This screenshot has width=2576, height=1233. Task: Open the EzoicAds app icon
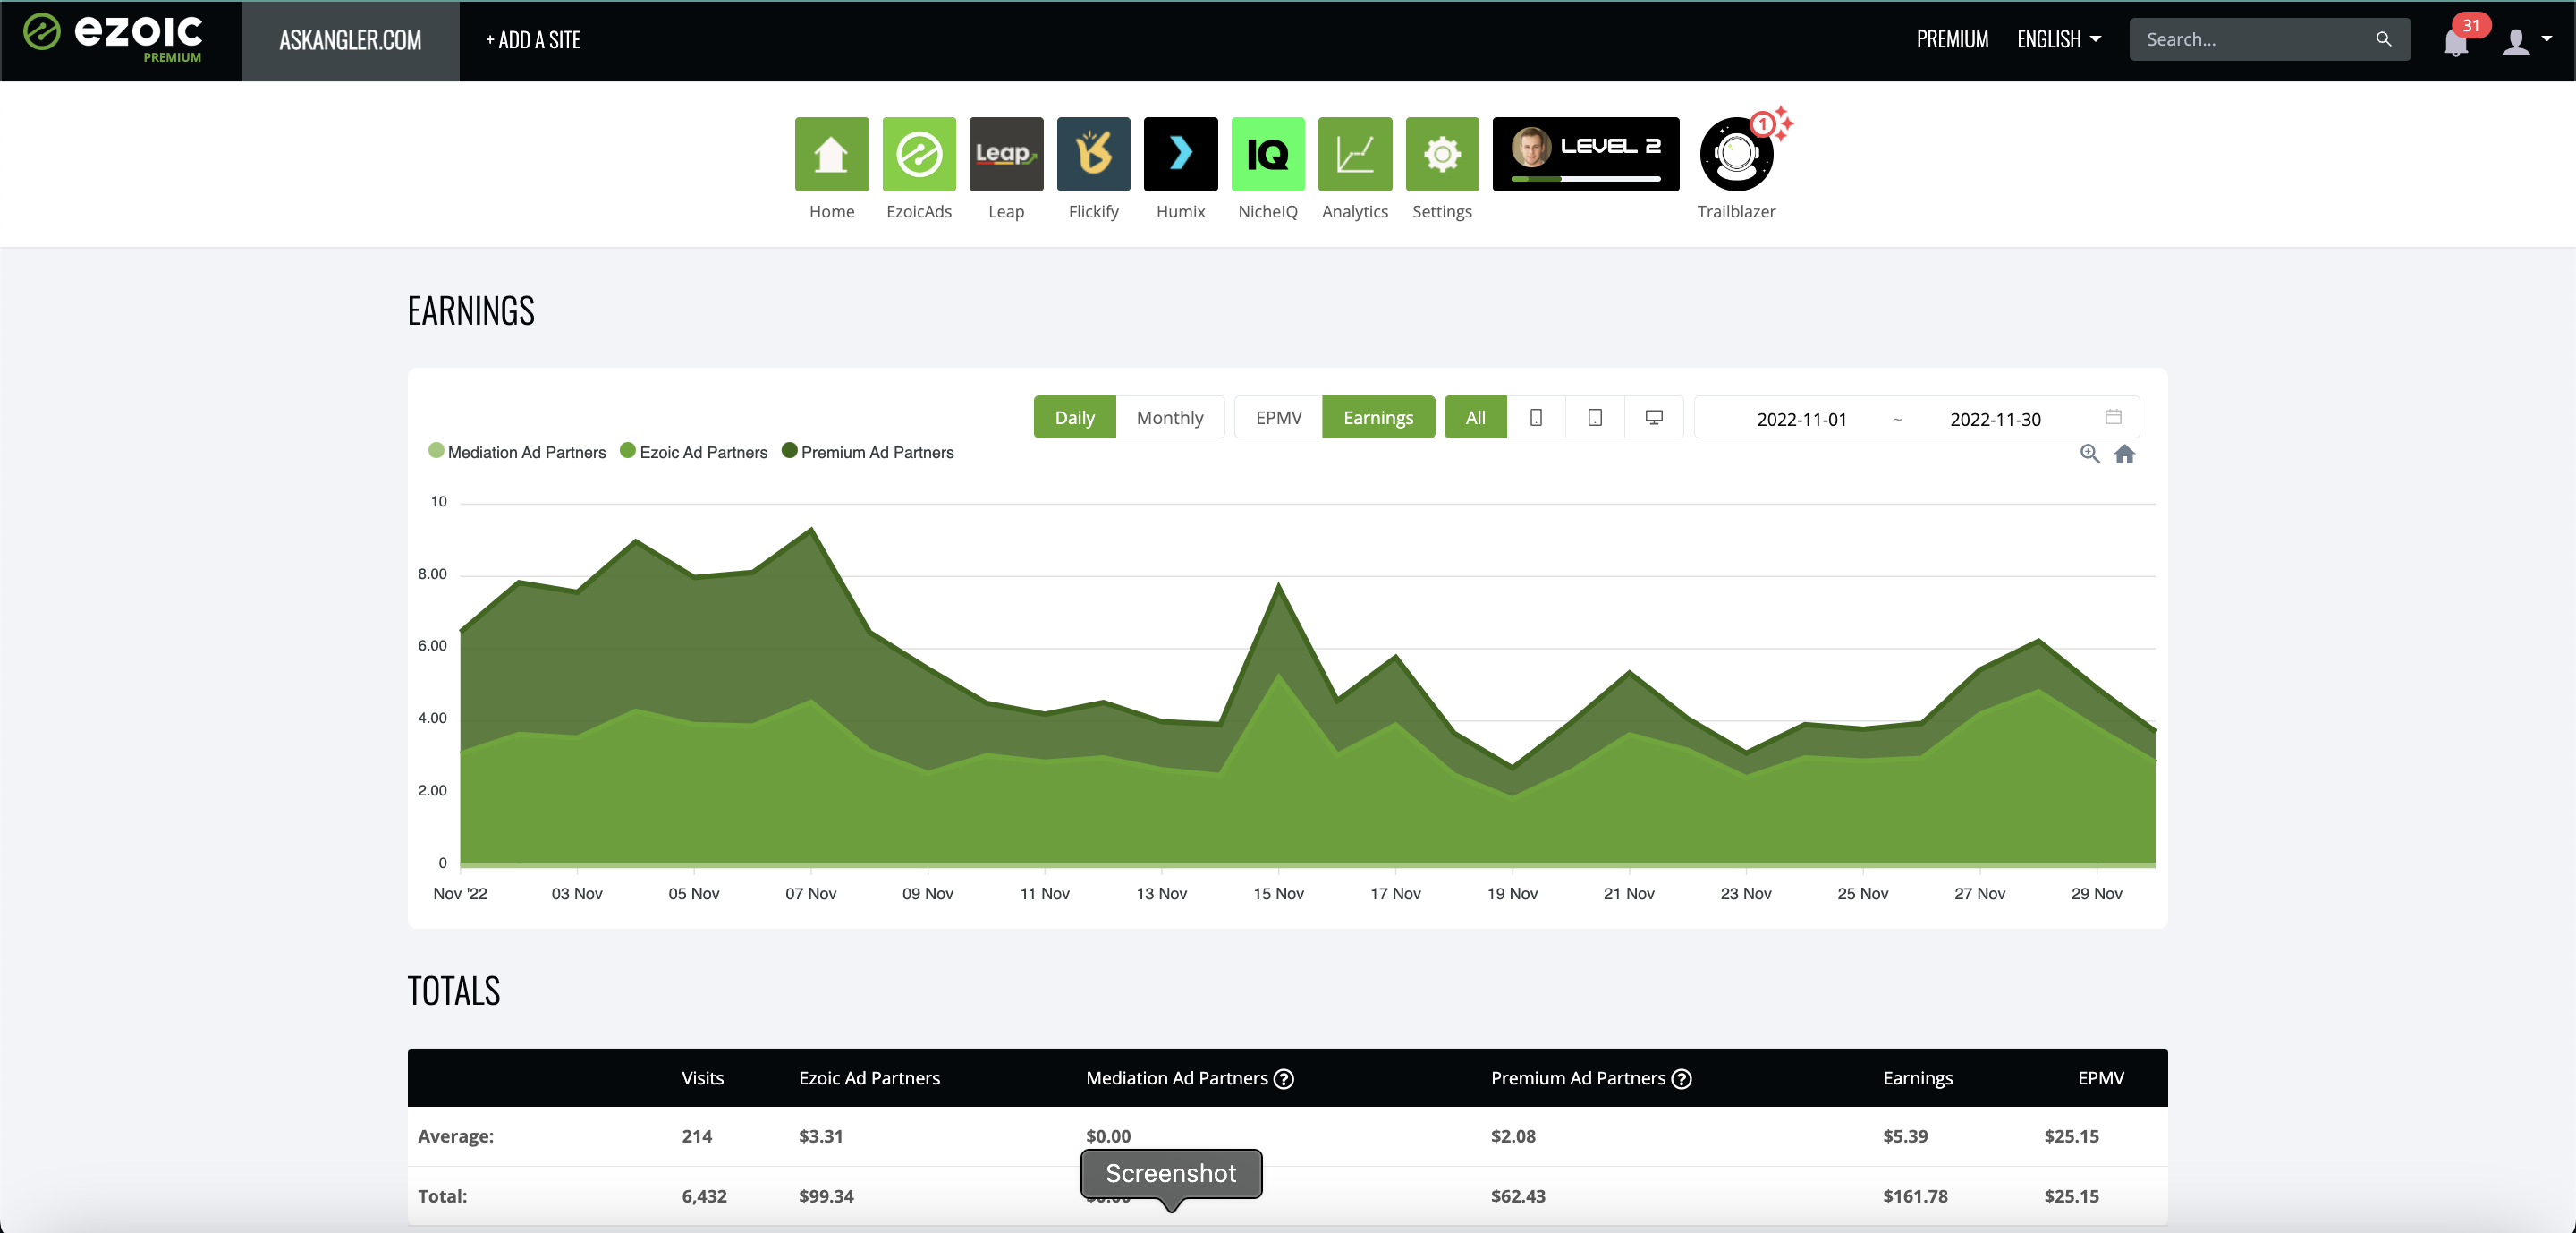(x=919, y=154)
